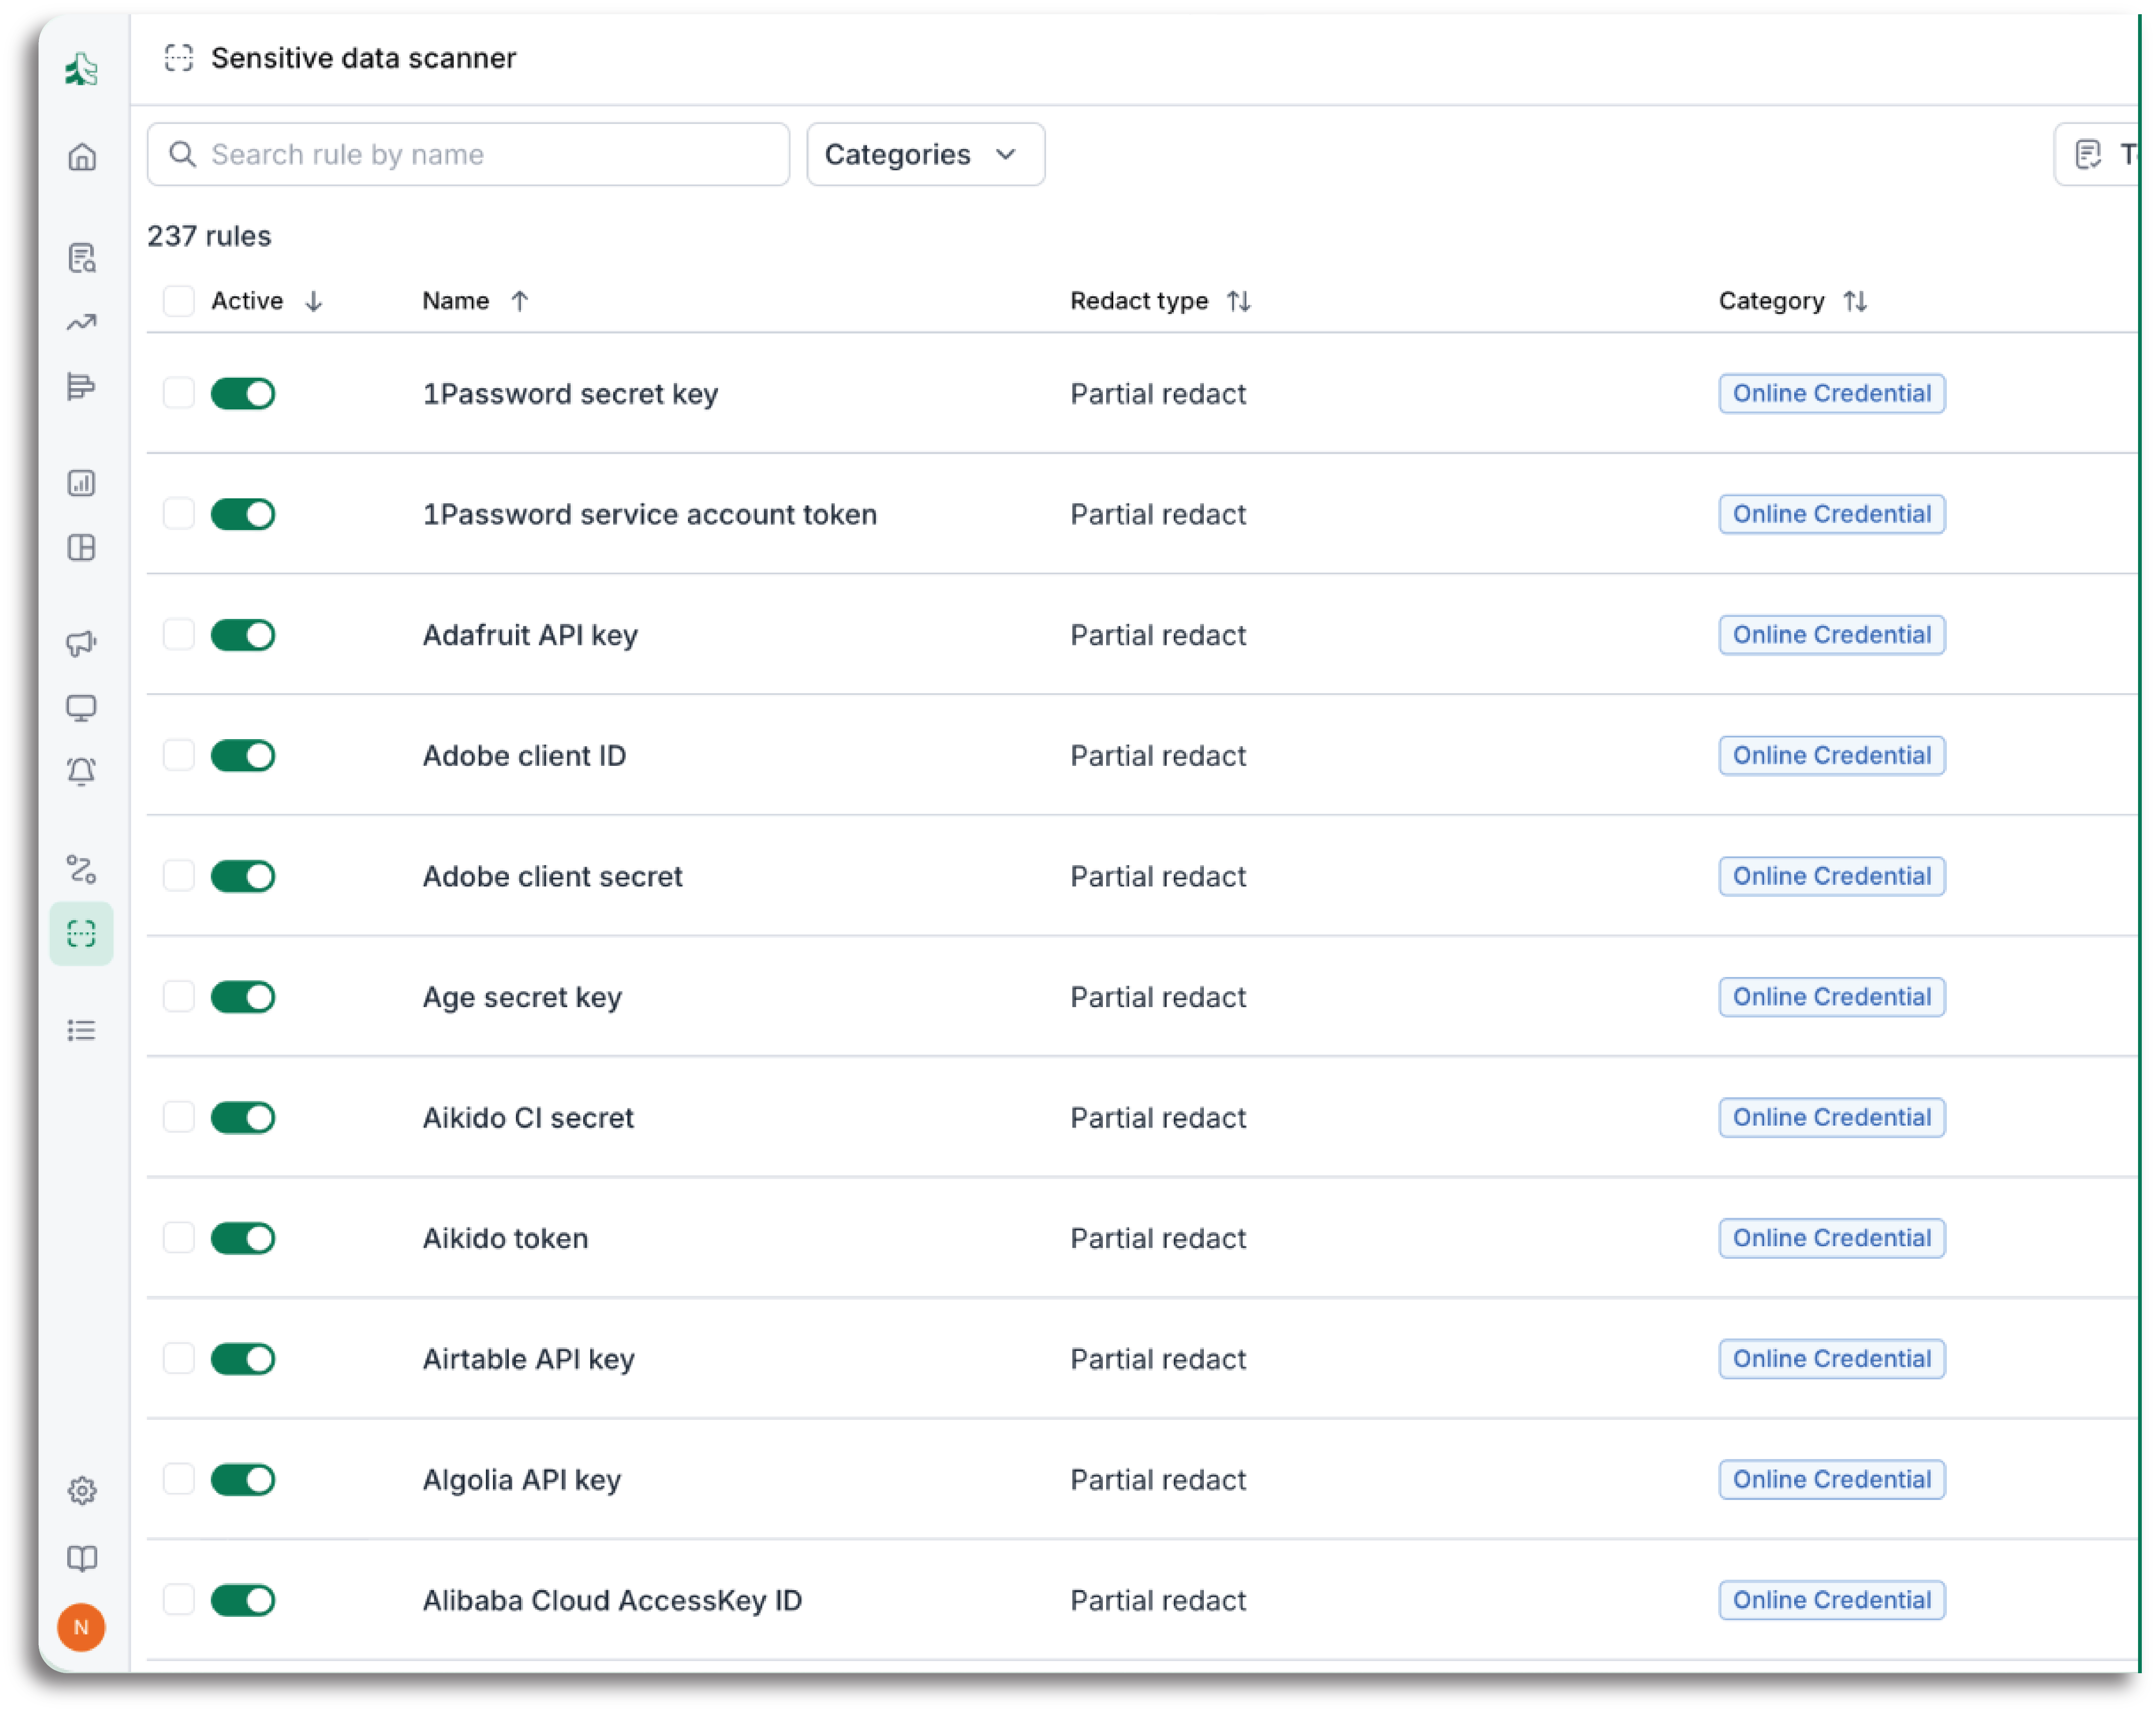
Task: Open the megaphone icon in sidebar
Action: (x=82, y=643)
